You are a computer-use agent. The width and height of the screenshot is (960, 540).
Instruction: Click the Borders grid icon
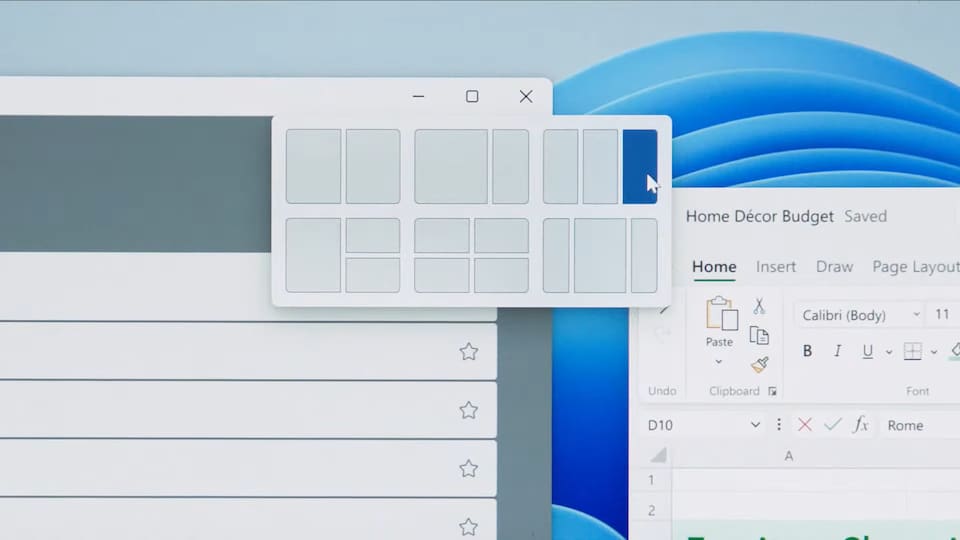(912, 351)
